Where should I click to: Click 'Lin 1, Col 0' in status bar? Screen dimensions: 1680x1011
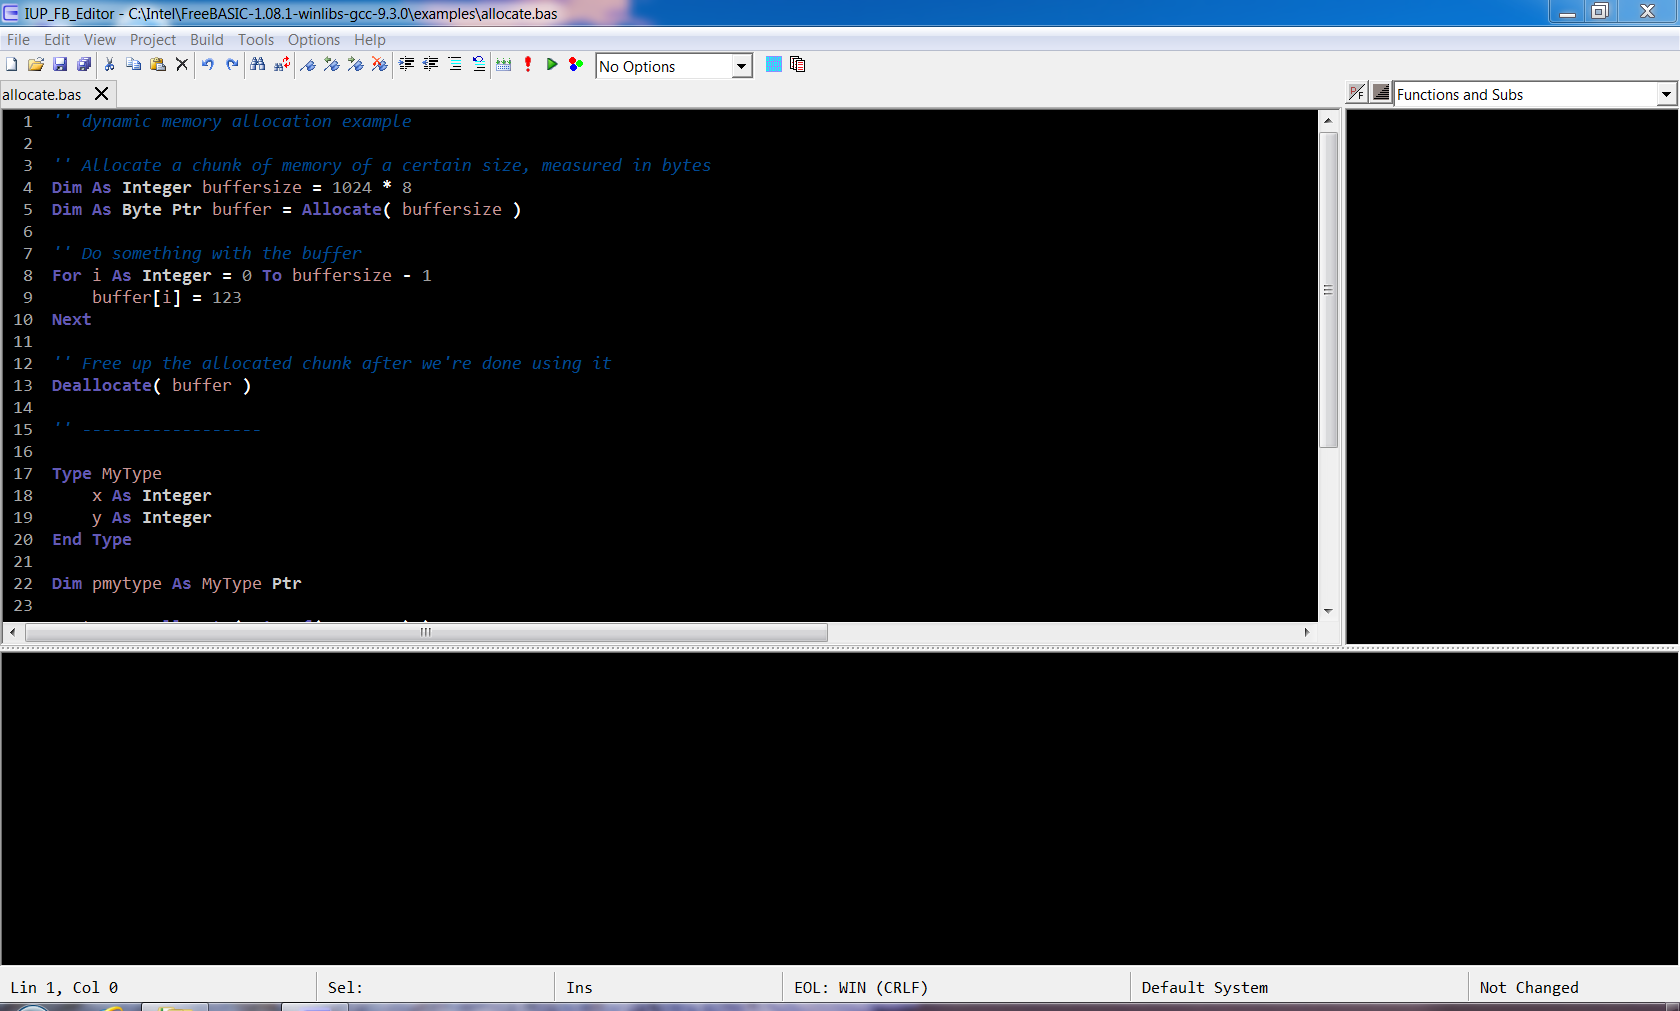(x=64, y=987)
